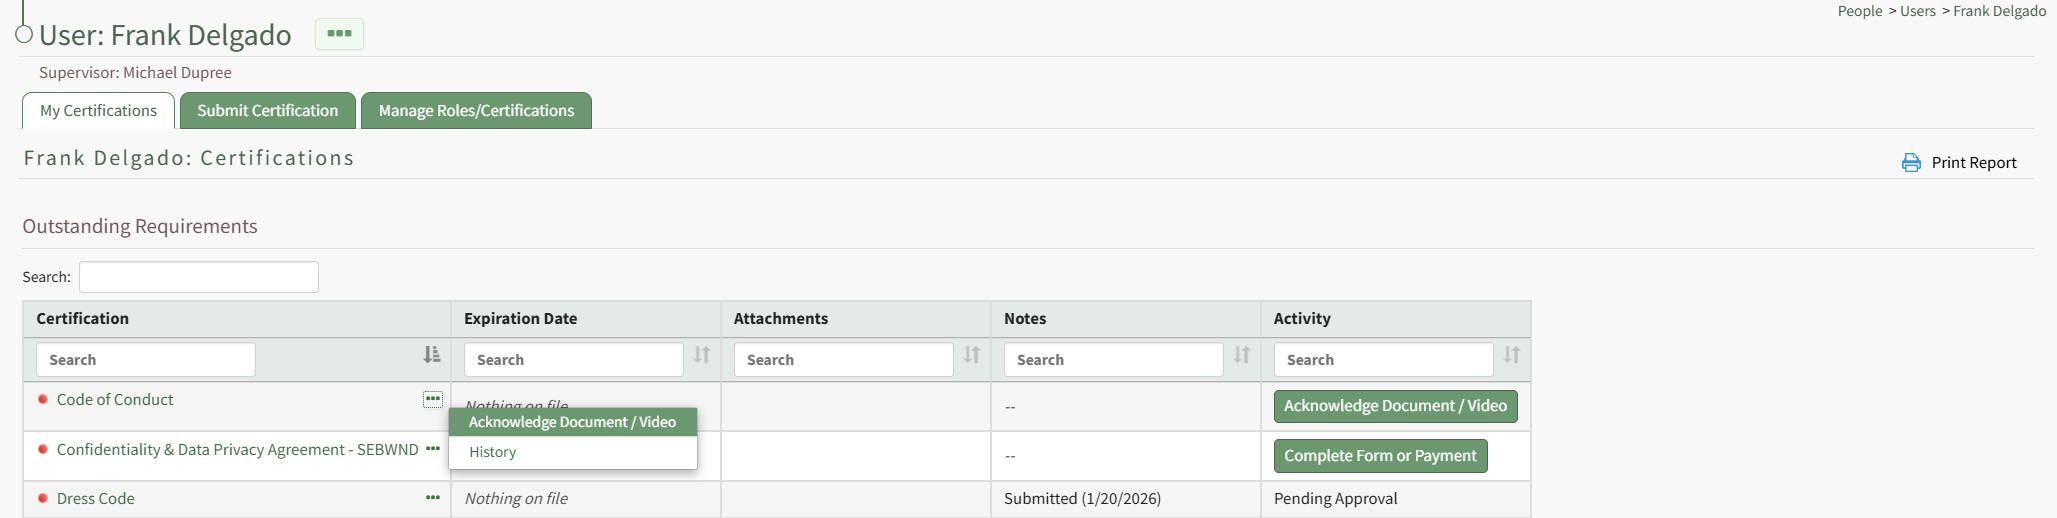
Task: Open the user options ellipsis beside Frank Delgado
Action: 339,34
